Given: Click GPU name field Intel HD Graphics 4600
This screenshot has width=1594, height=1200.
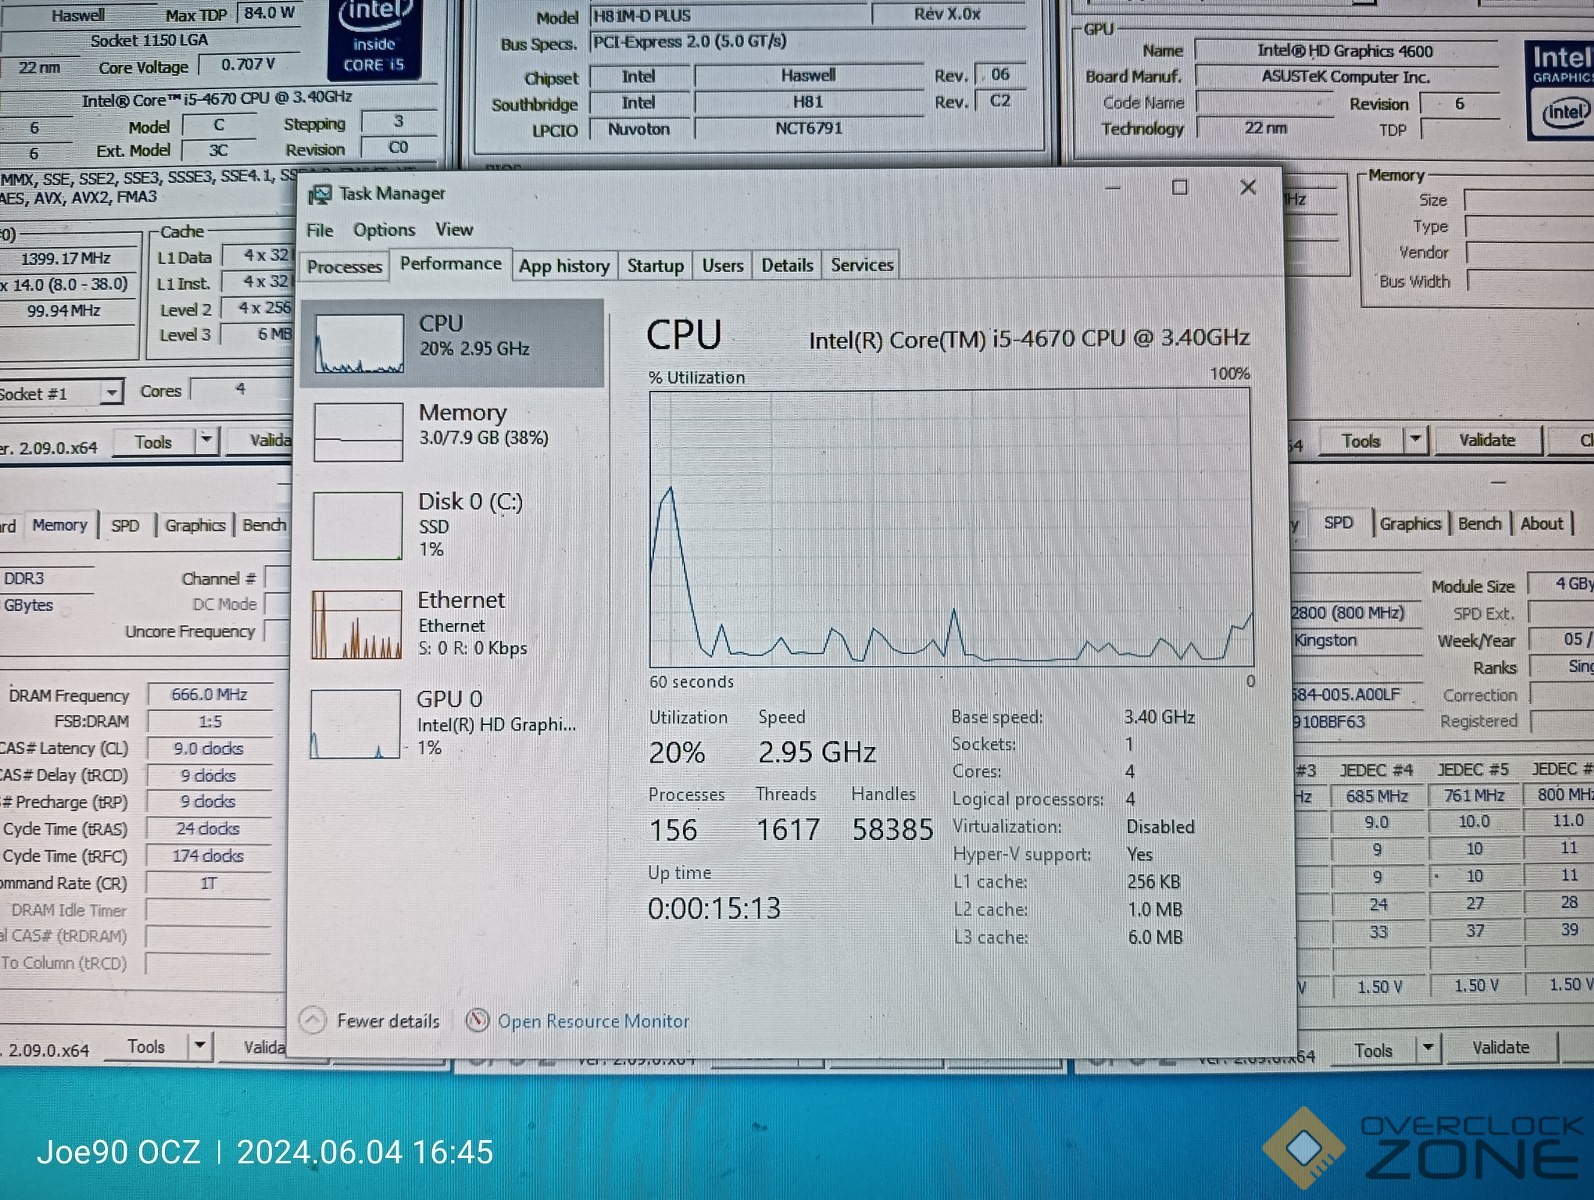Looking at the screenshot, I should (1345, 51).
